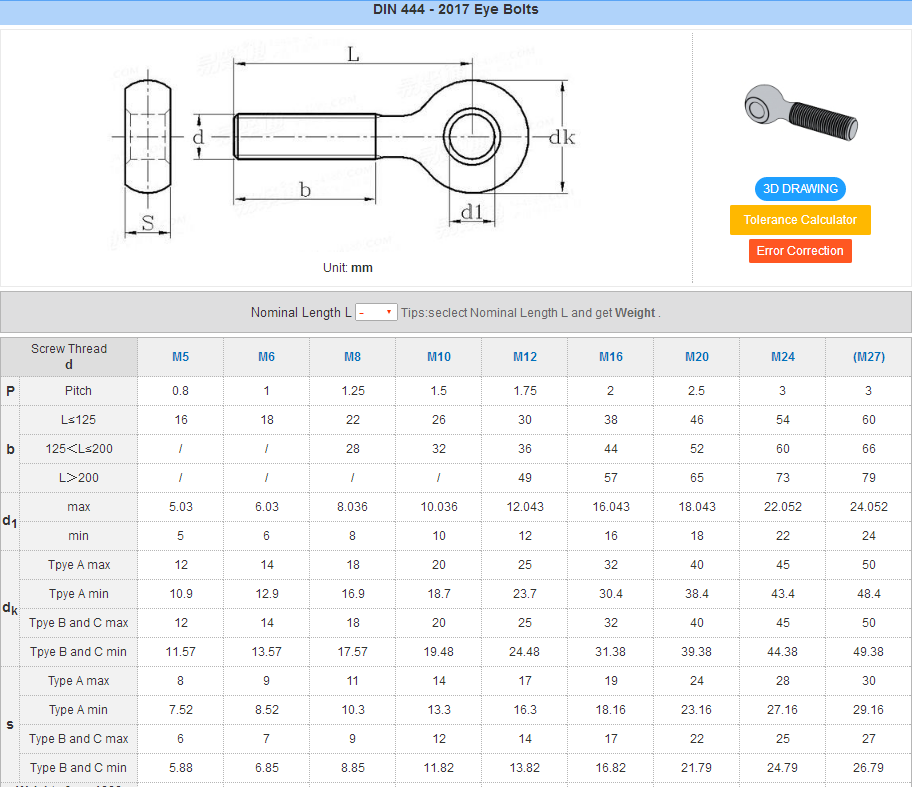Click the 'Type B and C min' s row label
Viewport: 915px width, 787px height.
[79, 768]
